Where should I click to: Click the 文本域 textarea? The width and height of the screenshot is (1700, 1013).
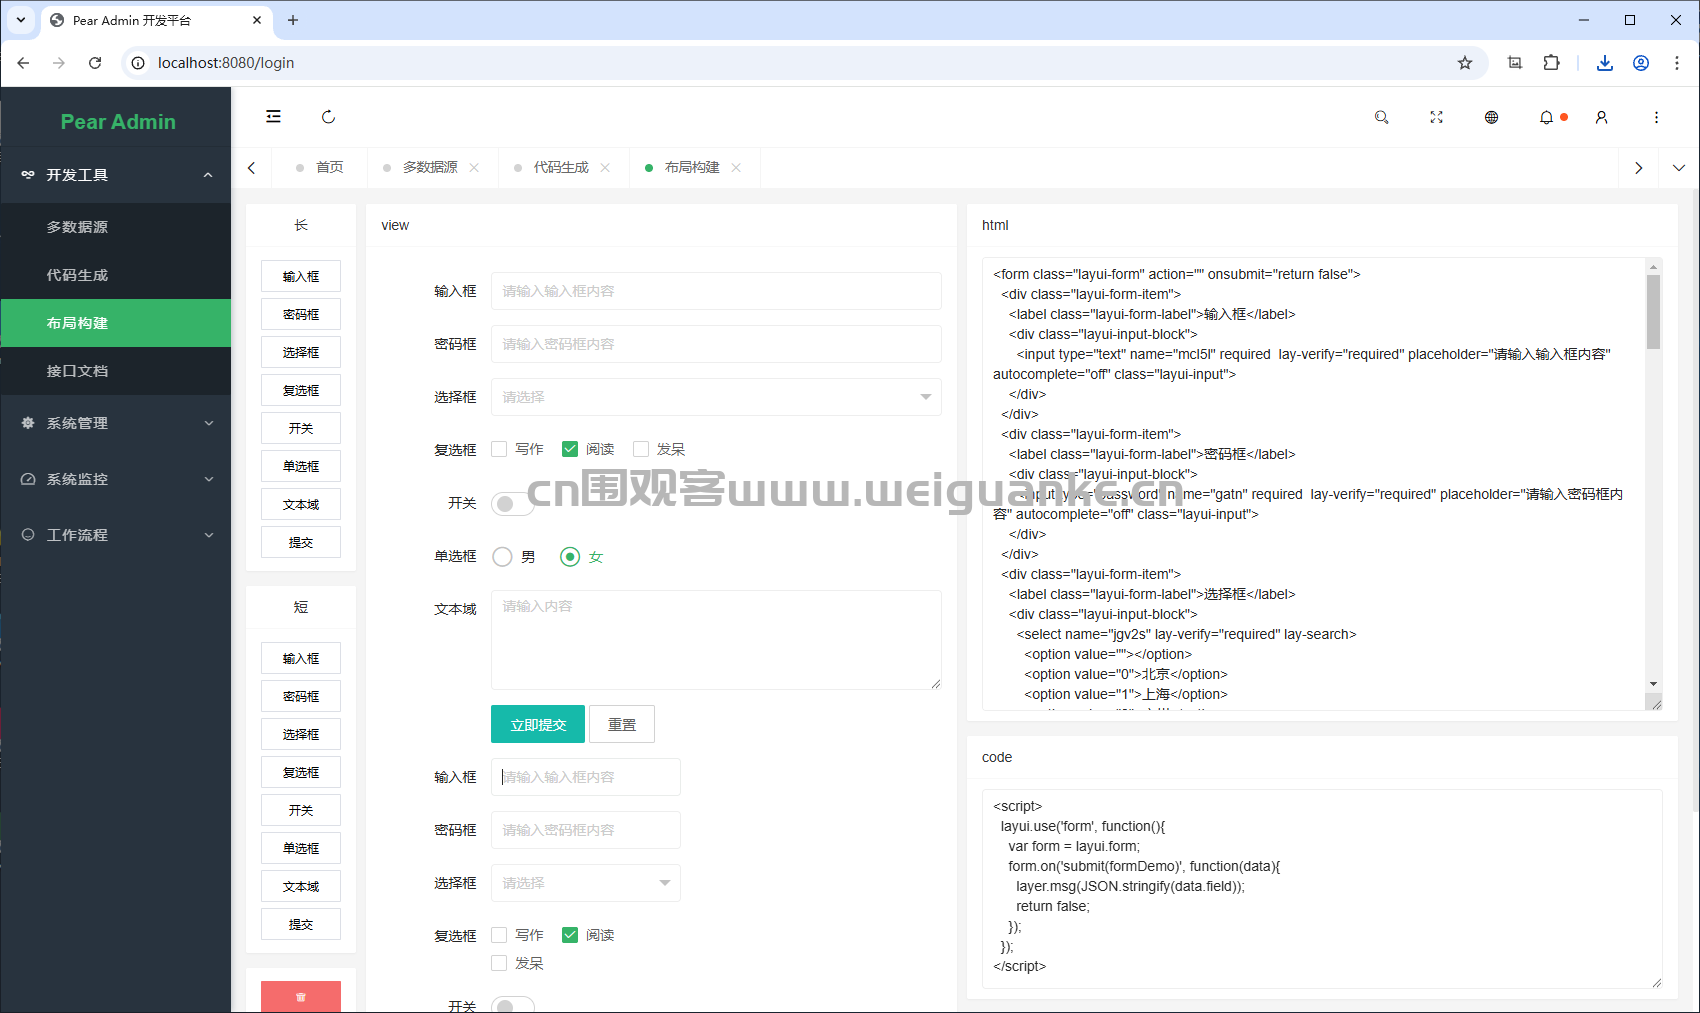(x=716, y=640)
